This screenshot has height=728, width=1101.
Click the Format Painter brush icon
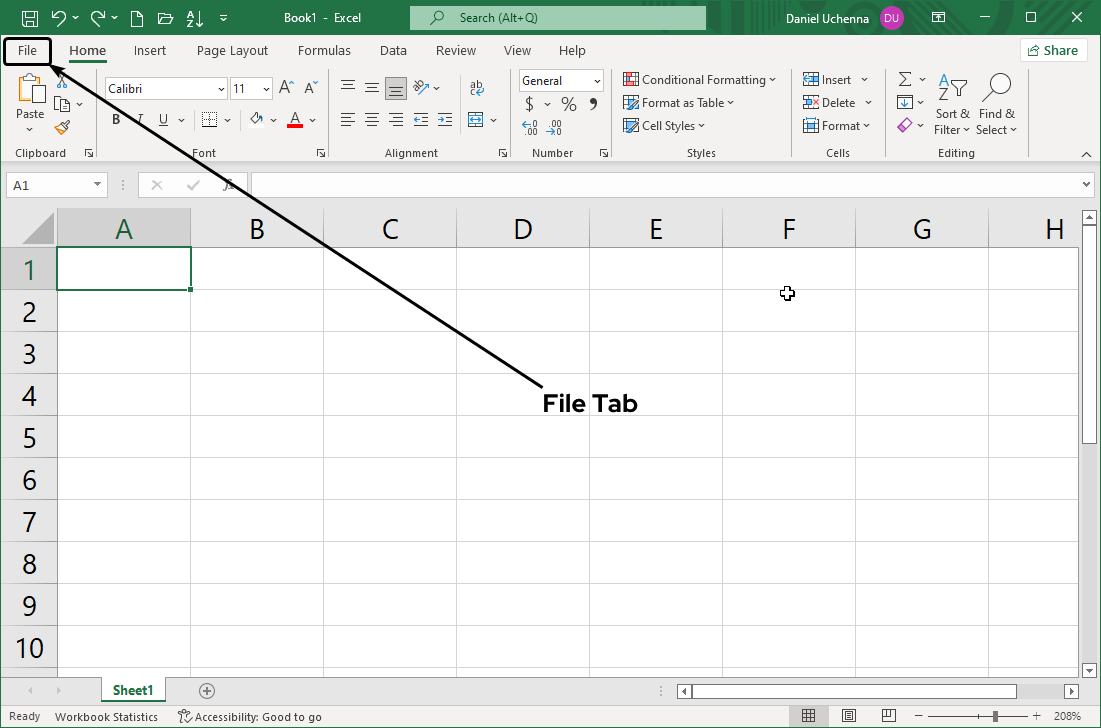[62, 128]
